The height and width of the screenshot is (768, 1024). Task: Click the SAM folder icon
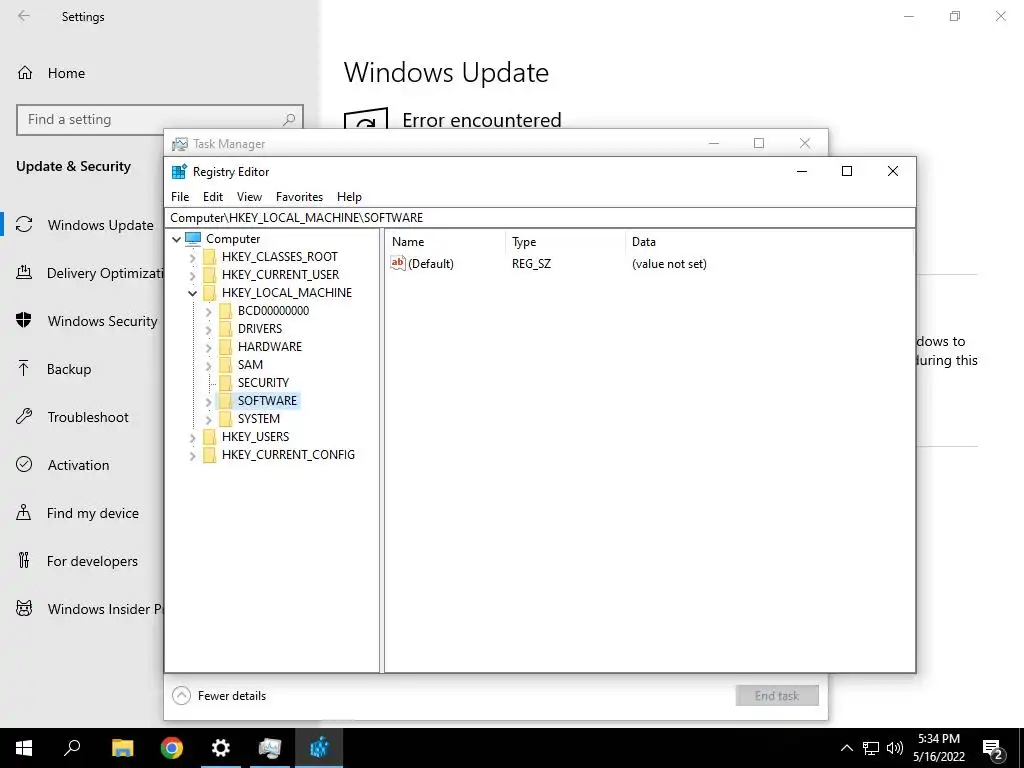pyautogui.click(x=225, y=364)
